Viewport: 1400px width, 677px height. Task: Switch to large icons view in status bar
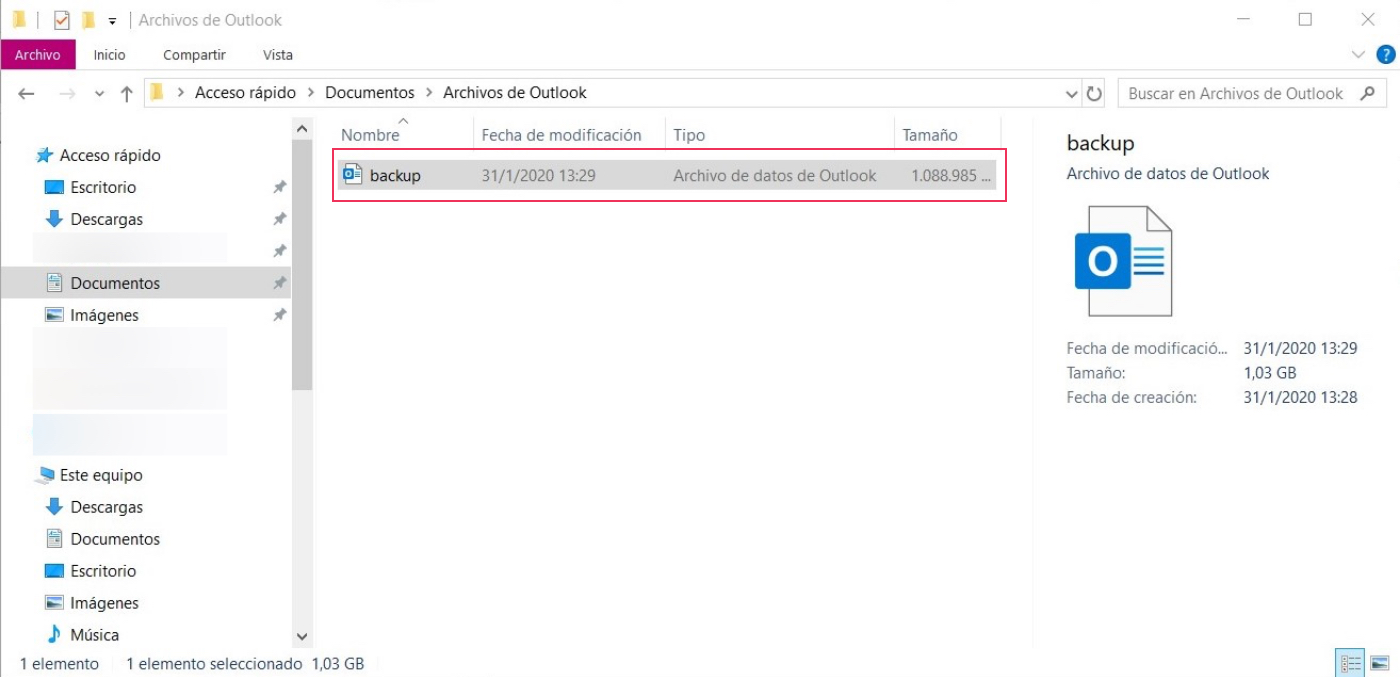1379,663
